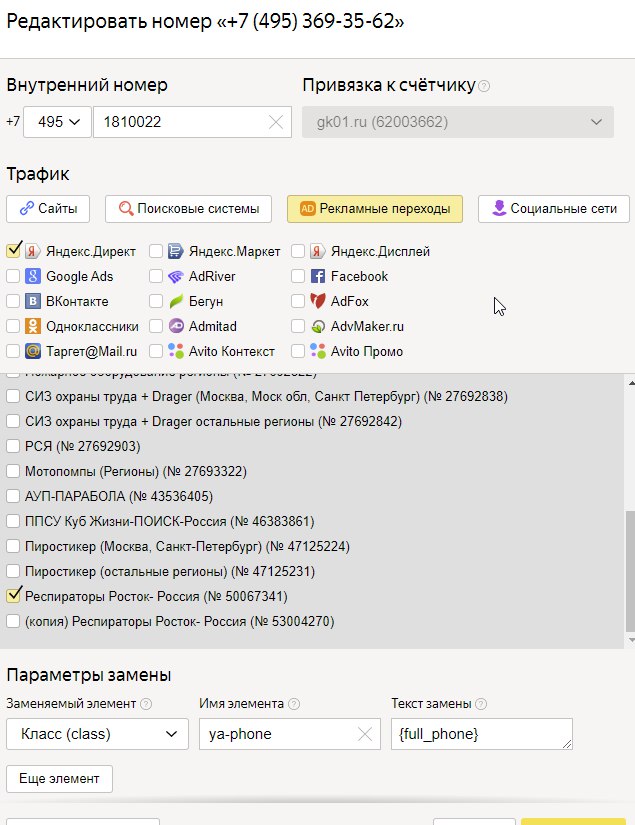Open the 495 area code dropdown
Viewport: 635px width, 825px height.
tap(57, 122)
